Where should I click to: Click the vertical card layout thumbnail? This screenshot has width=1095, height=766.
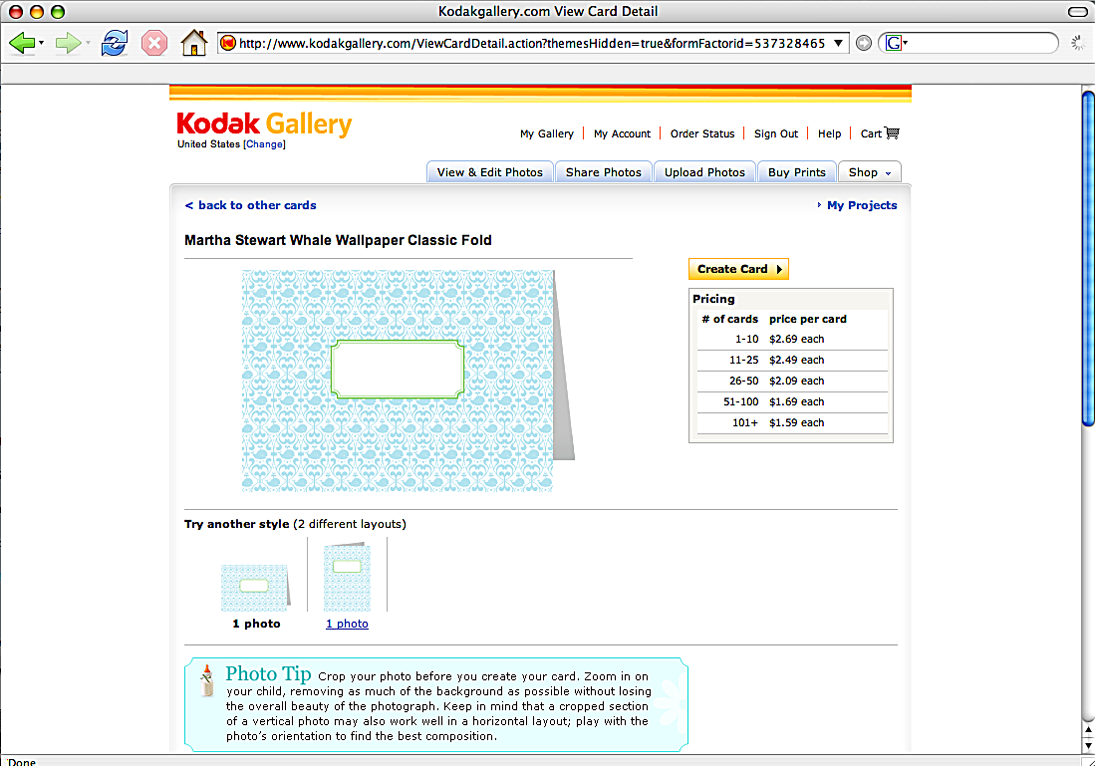click(347, 577)
